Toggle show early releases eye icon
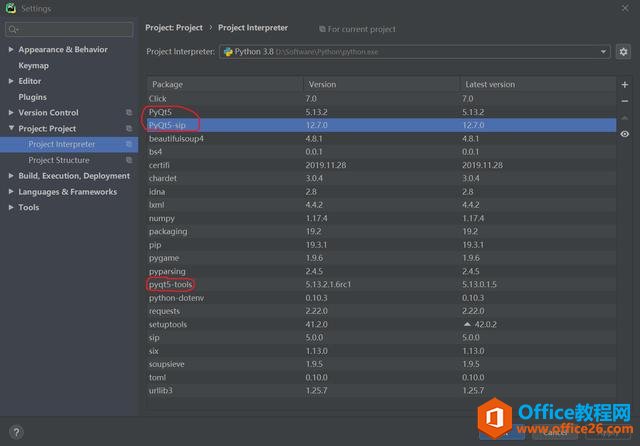The image size is (640, 446). point(624,134)
